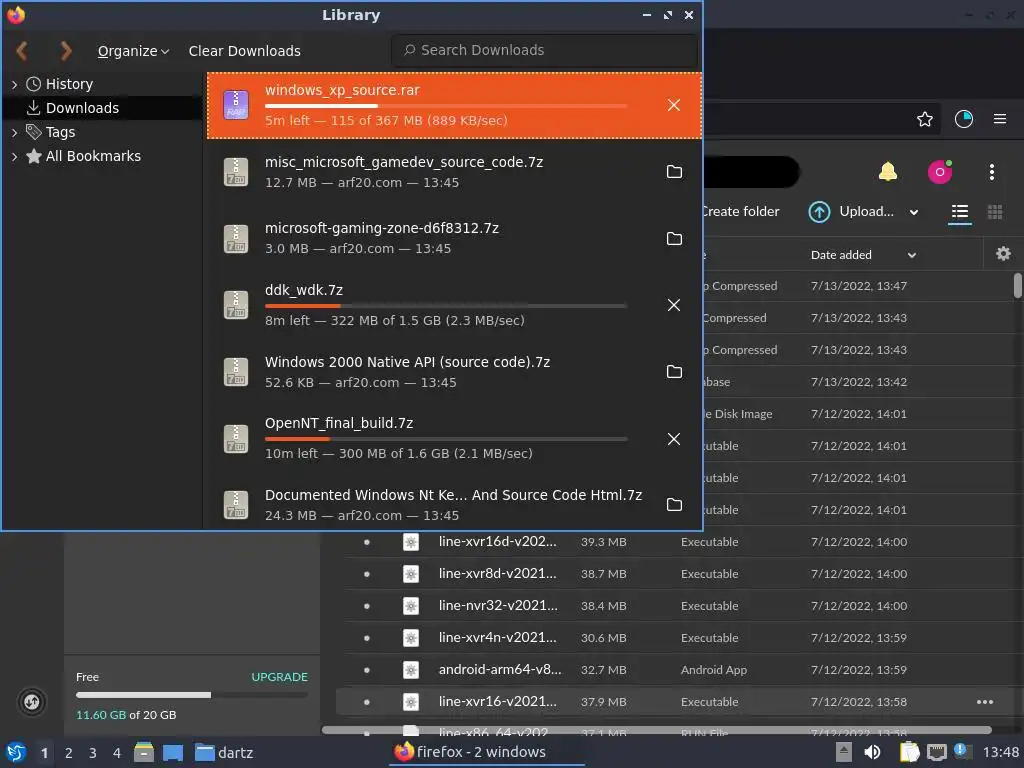The image size is (1024, 768).
Task: Select microsoft-gaming-zone-d6f8312.7z filename
Action: pos(381,228)
